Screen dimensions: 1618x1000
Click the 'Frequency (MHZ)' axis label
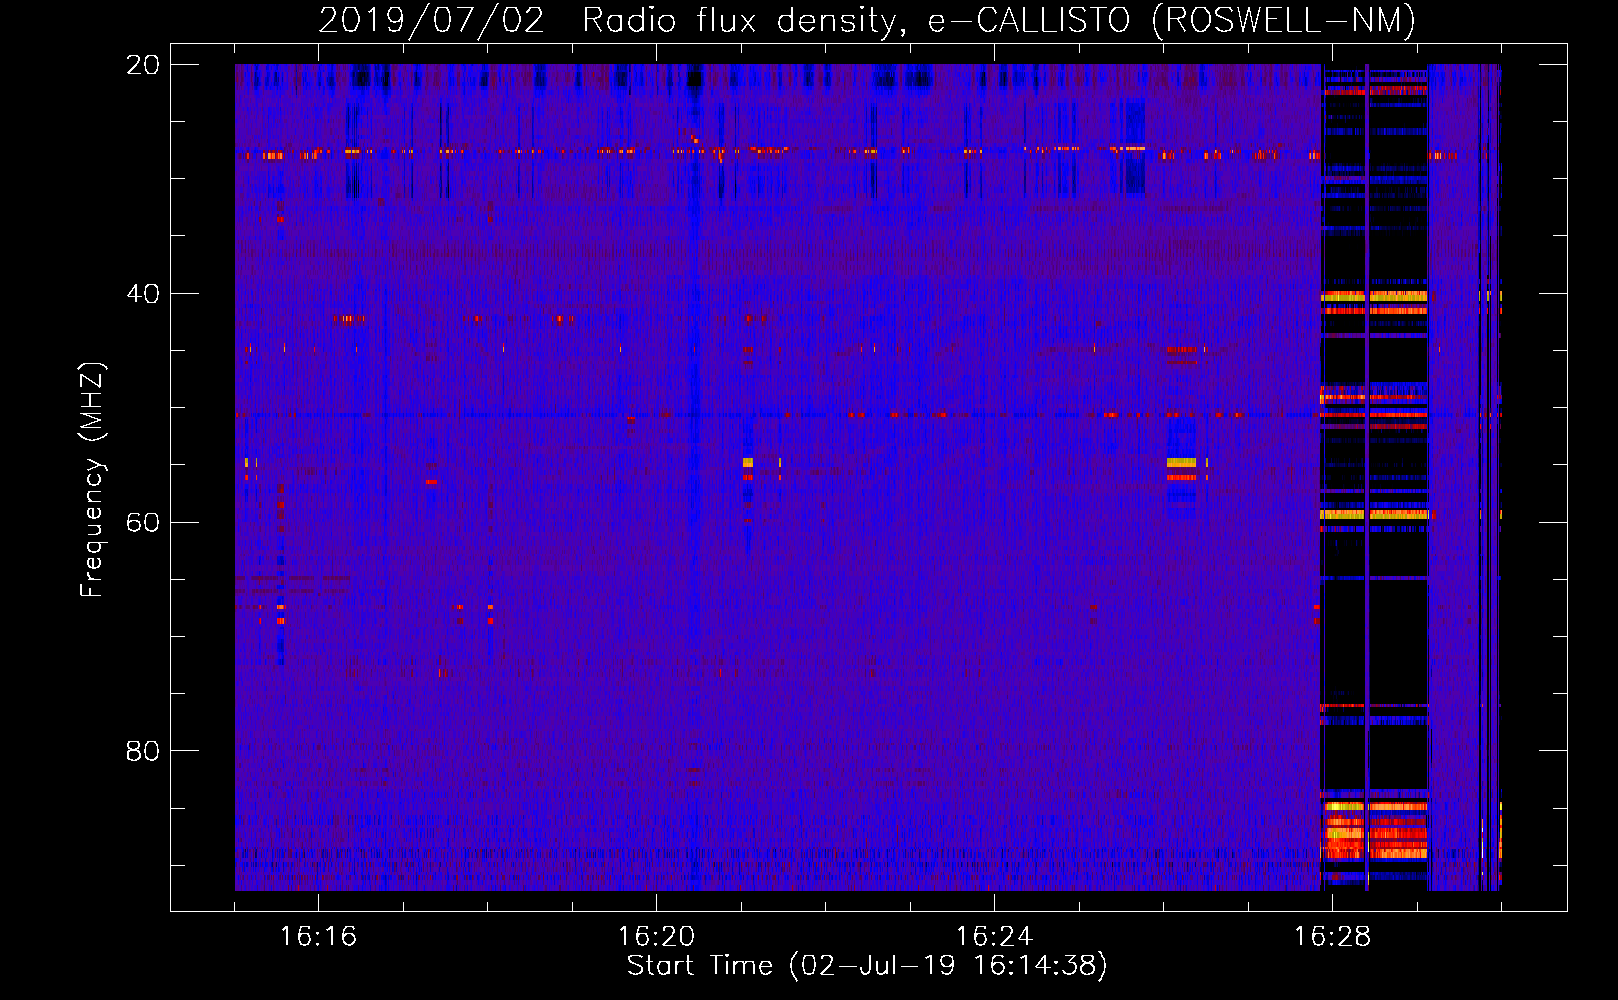coord(92,480)
